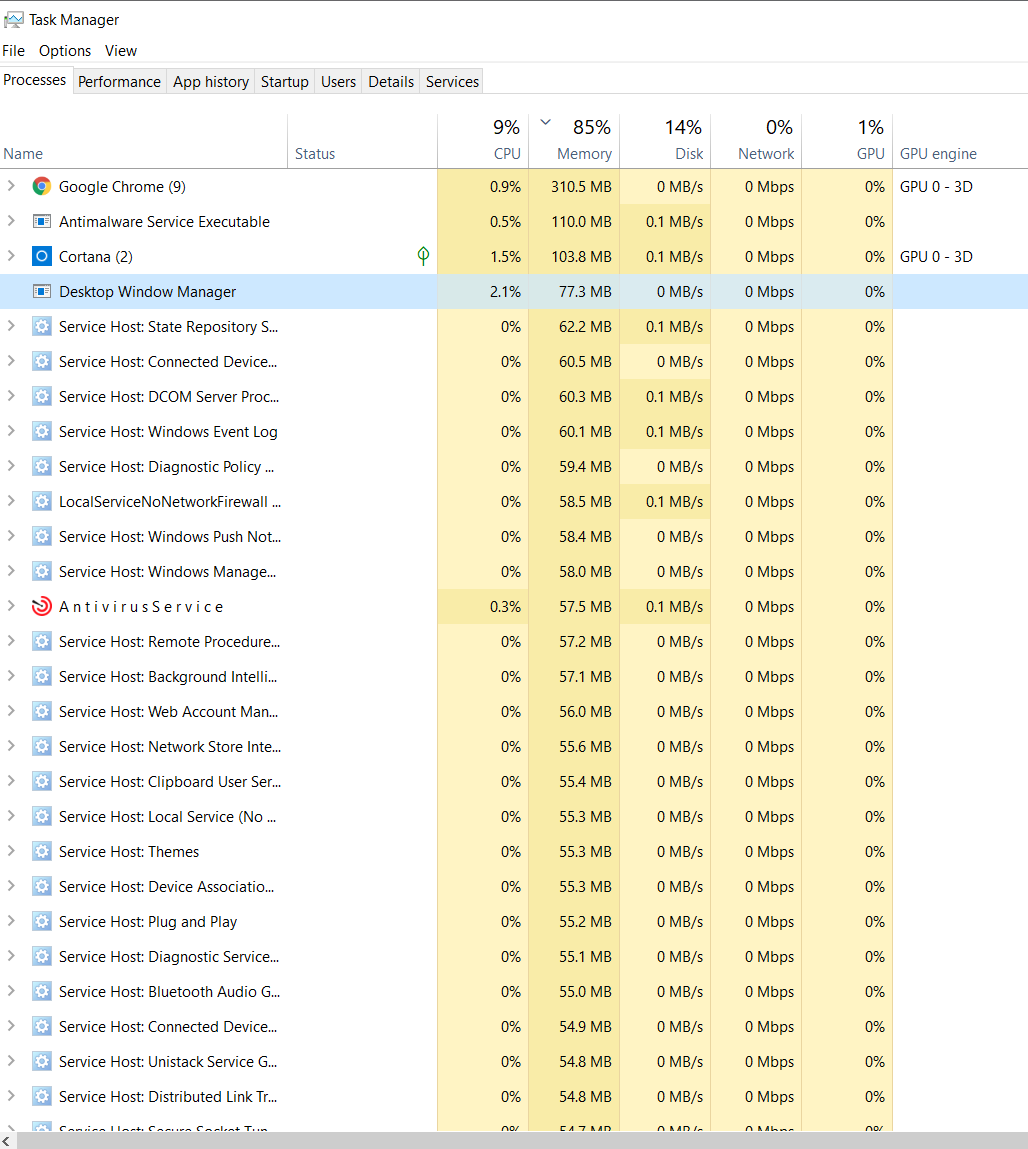Click gear icon for Windows Event Log
This screenshot has height=1149, width=1028.
pos(42,432)
